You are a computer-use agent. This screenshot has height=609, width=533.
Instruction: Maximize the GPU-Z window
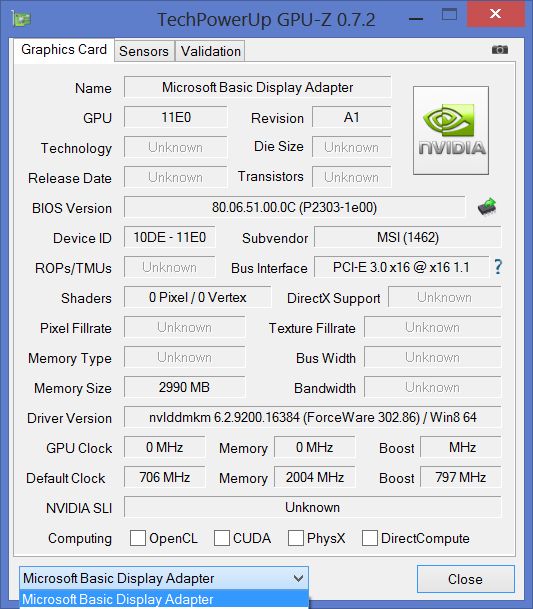pos(449,16)
